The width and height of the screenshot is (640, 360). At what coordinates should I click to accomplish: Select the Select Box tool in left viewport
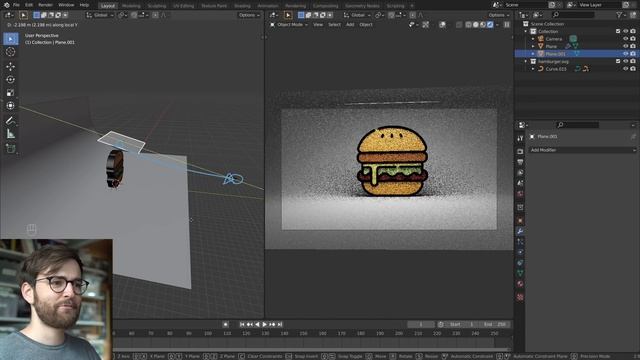[11, 39]
